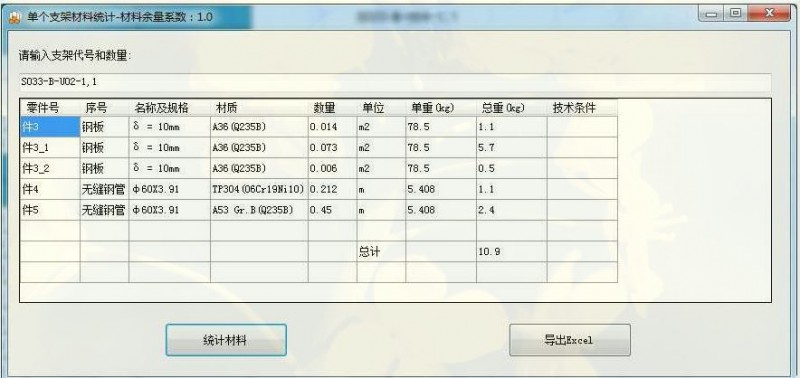Select the 数量 column header
Image resolution: width=800 pixels, height=378 pixels.
[332, 108]
